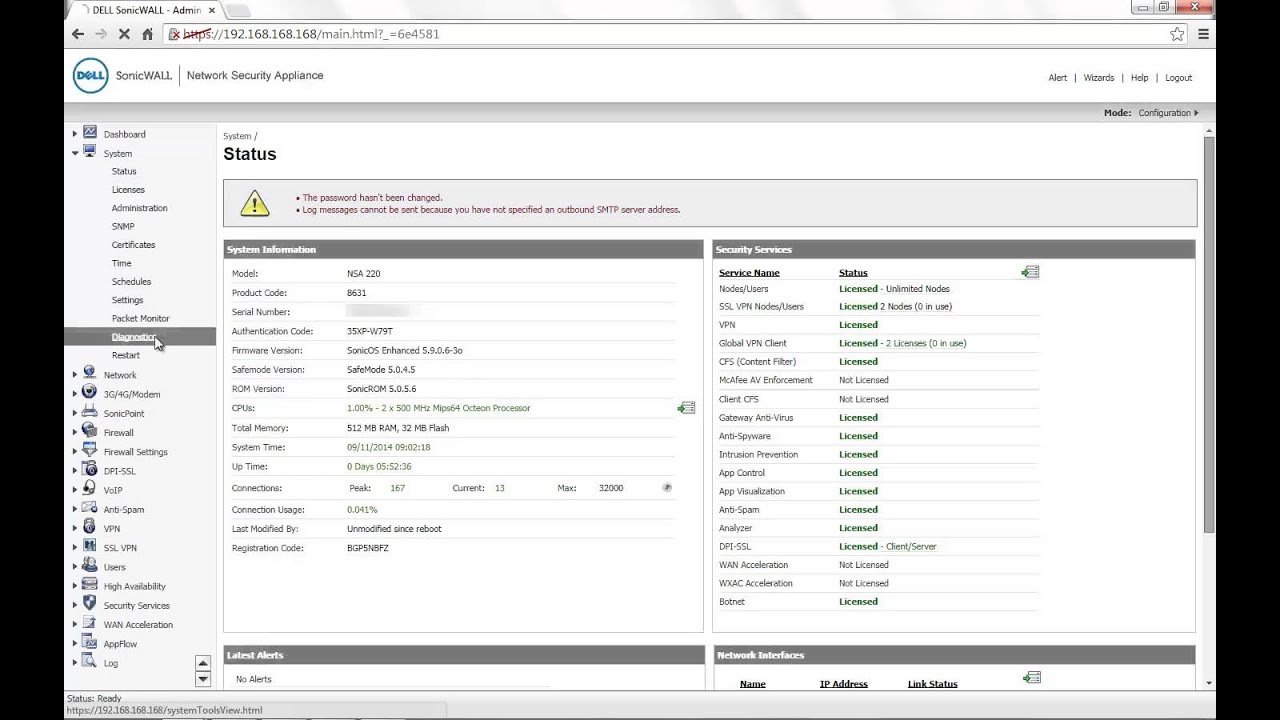1280x720 pixels.
Task: Click the Firewall sidebar icon
Action: point(89,432)
